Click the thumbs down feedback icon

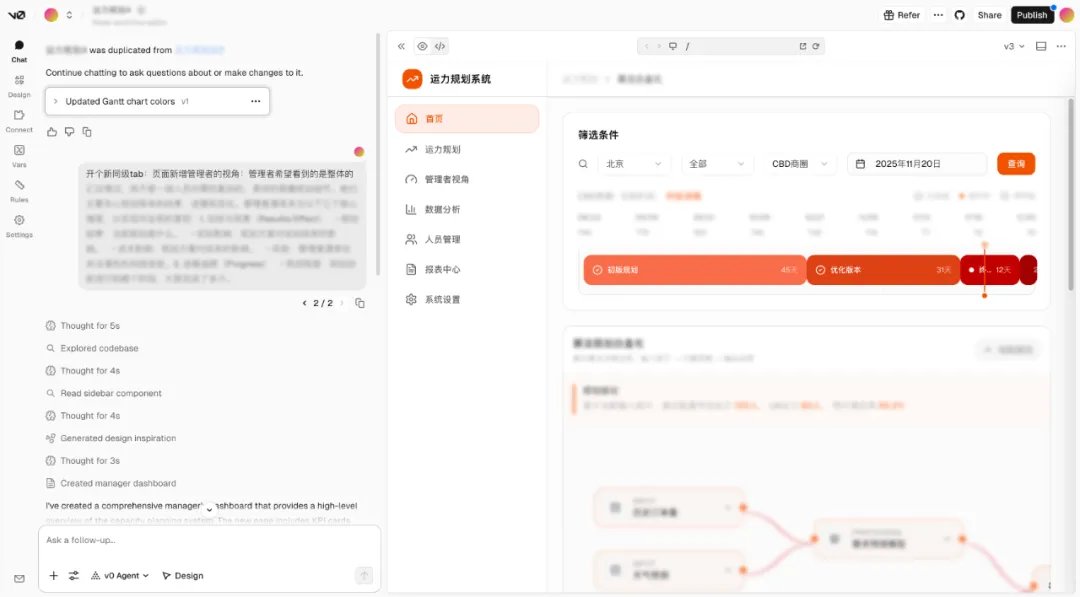pos(69,132)
